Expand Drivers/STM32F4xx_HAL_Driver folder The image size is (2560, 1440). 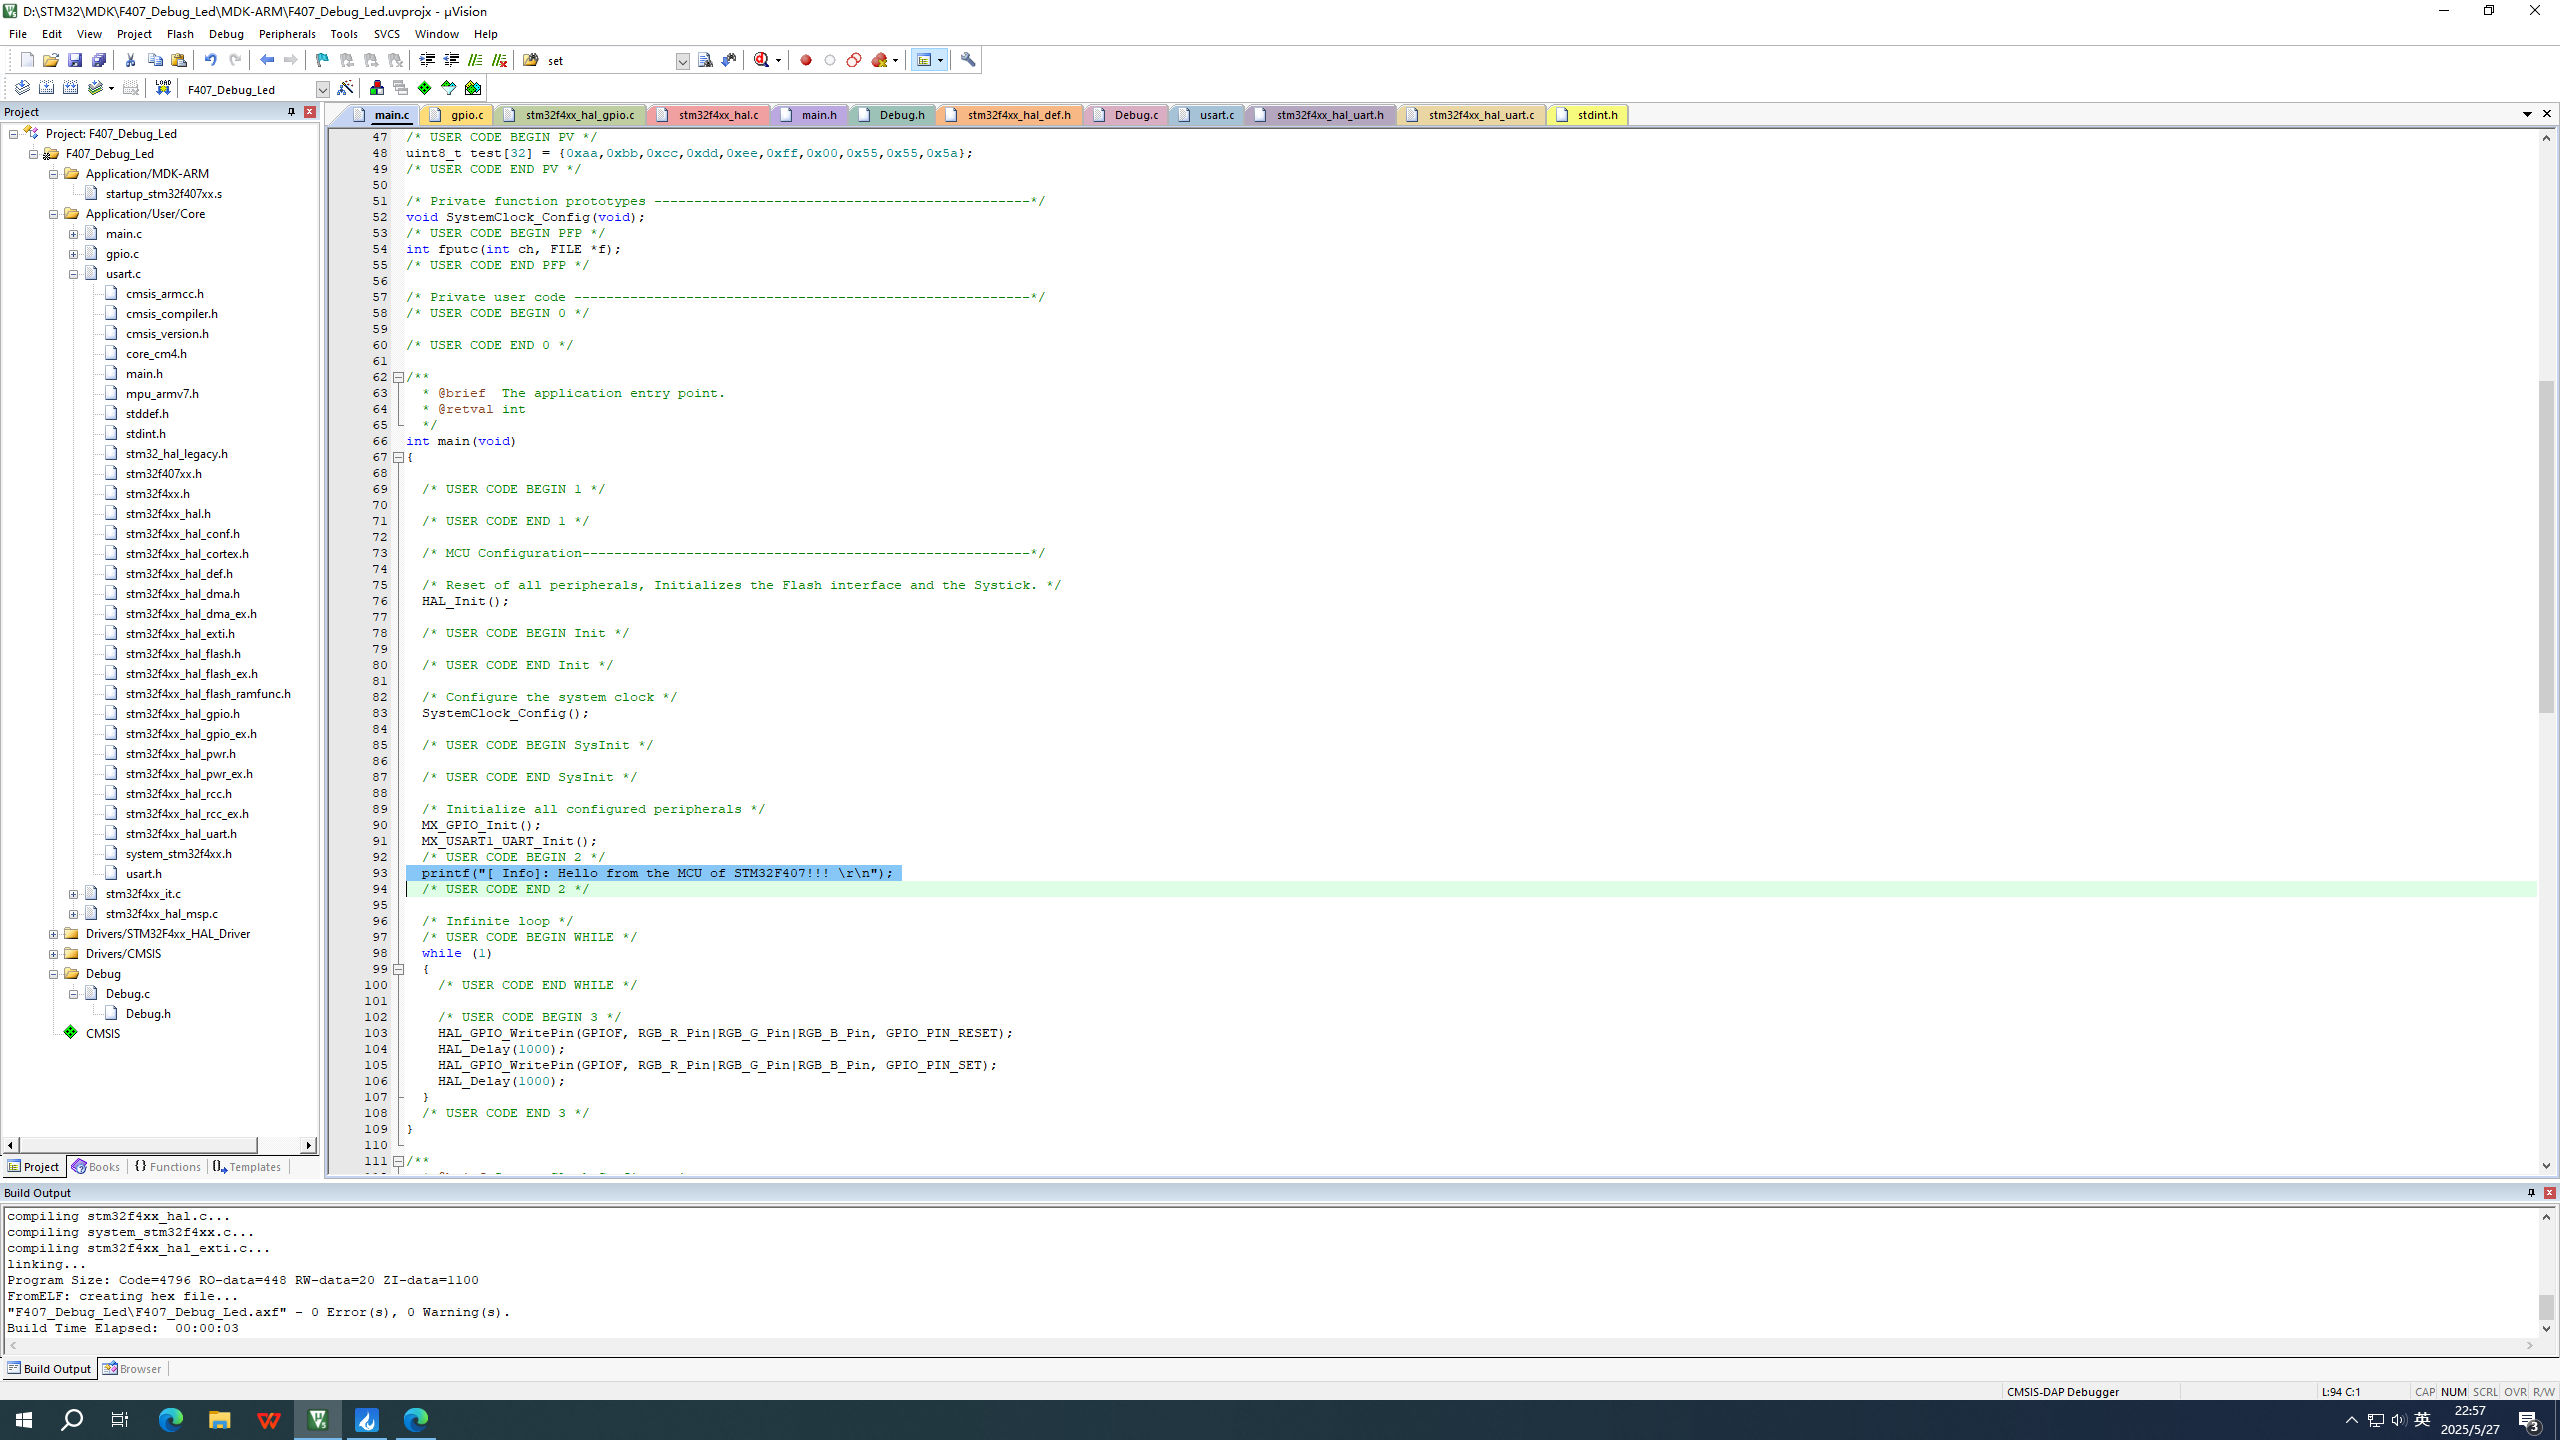point(54,934)
